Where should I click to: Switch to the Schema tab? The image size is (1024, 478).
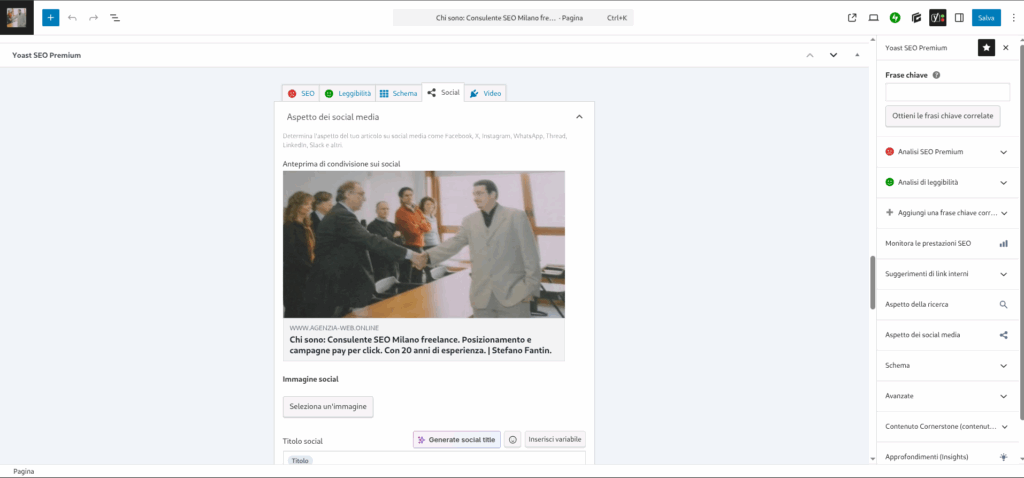(x=398, y=93)
